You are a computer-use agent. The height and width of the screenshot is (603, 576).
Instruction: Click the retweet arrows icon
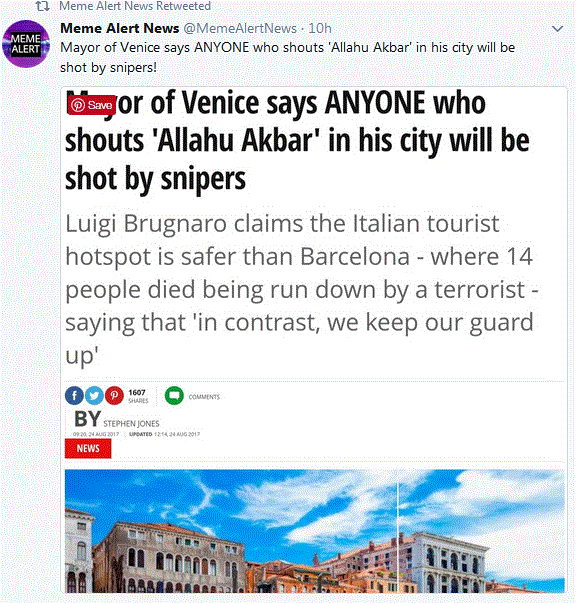pyautogui.click(x=42, y=6)
